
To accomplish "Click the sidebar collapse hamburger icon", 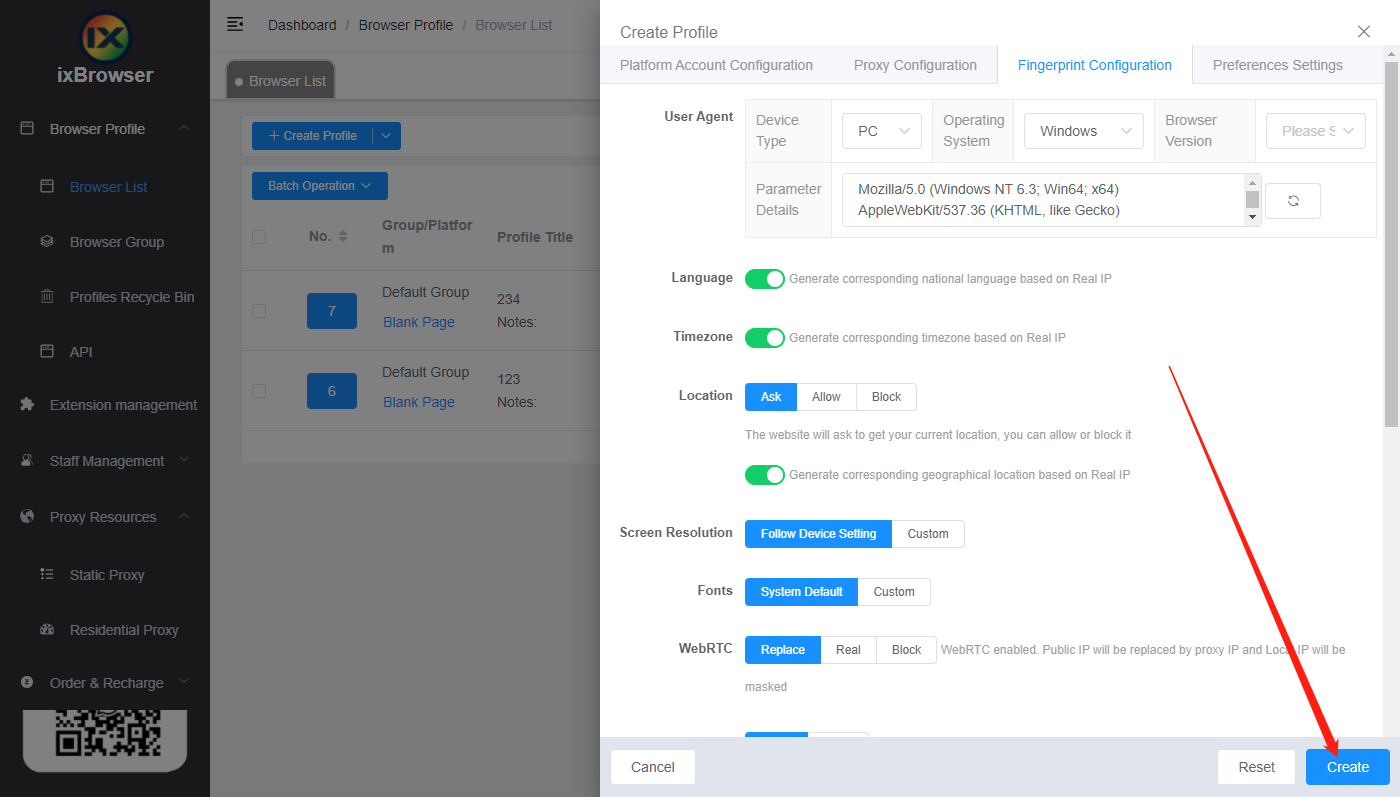I will point(235,24).
